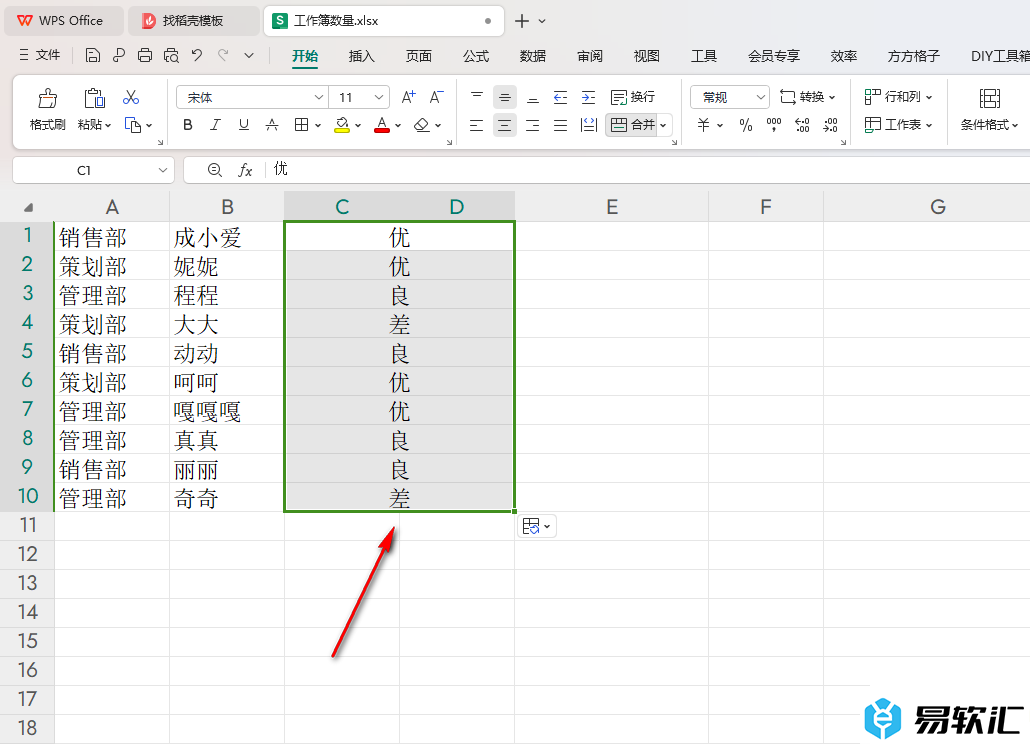Viewport: 1030px width, 744px height.
Task: Switch to the Review tab (审阅)
Action: (589, 56)
